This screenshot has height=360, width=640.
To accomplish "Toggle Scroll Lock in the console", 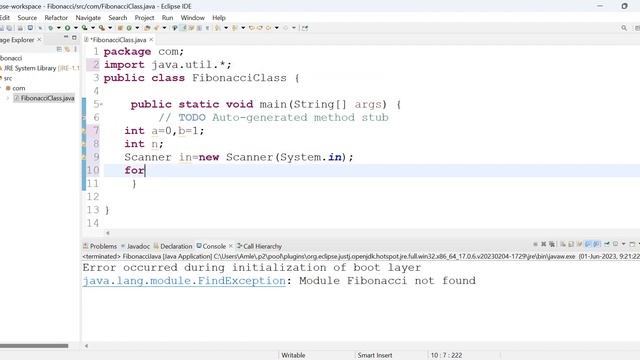I will pyautogui.click(x=571, y=244).
